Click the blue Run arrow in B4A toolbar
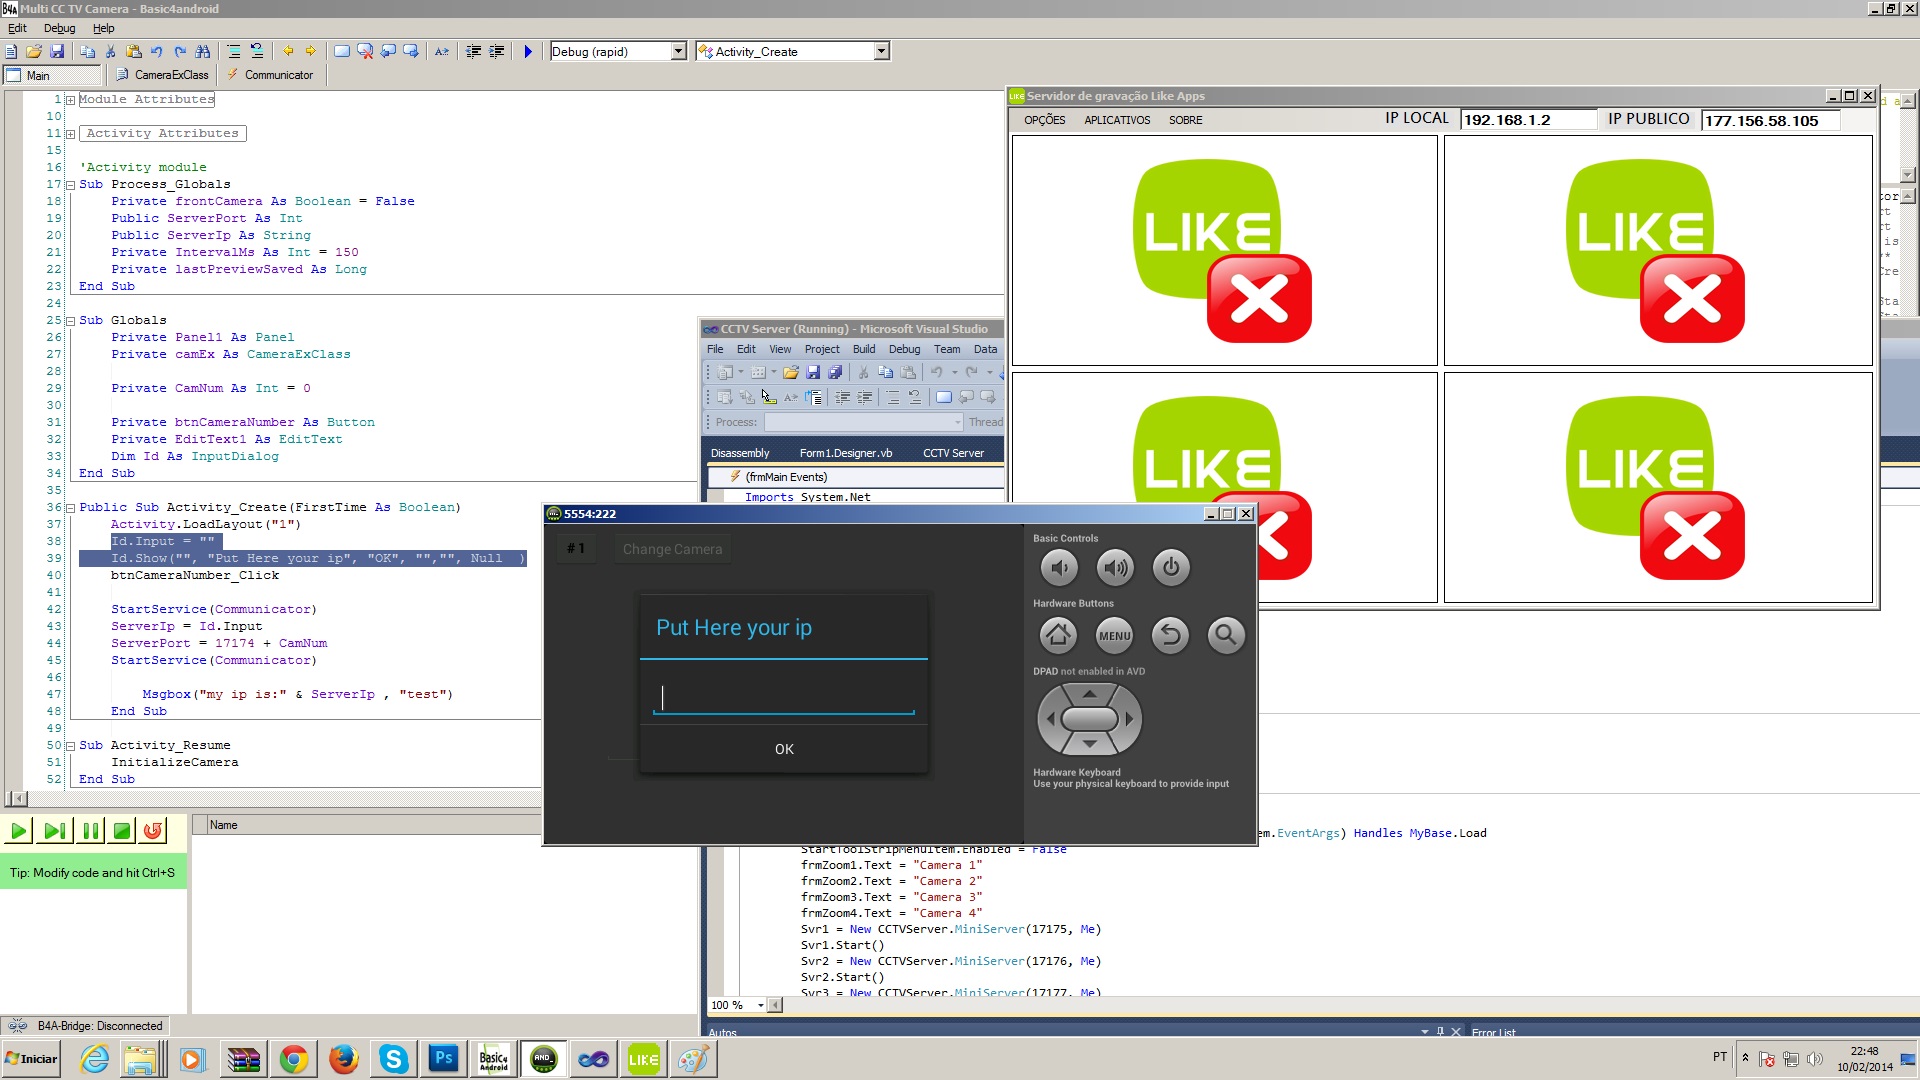 pos(528,51)
